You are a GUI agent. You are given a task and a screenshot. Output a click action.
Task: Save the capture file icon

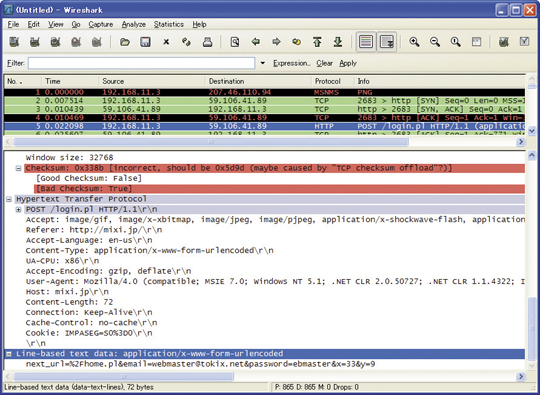[145, 42]
